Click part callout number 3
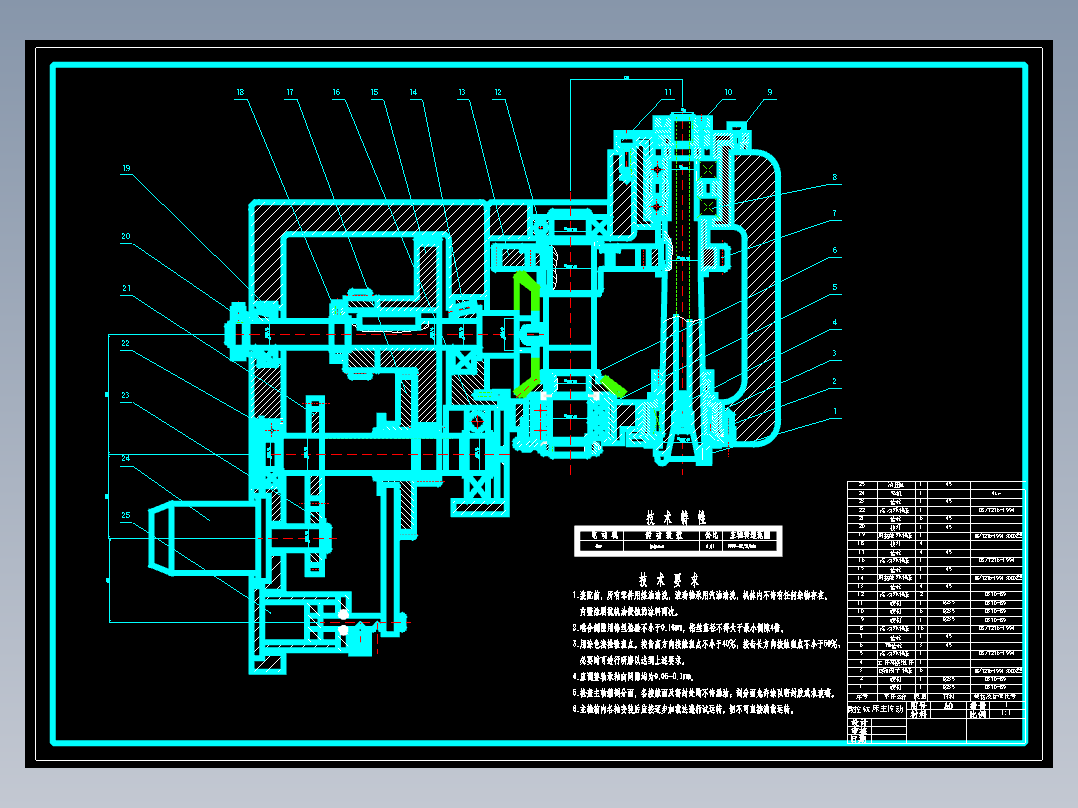 click(x=835, y=353)
